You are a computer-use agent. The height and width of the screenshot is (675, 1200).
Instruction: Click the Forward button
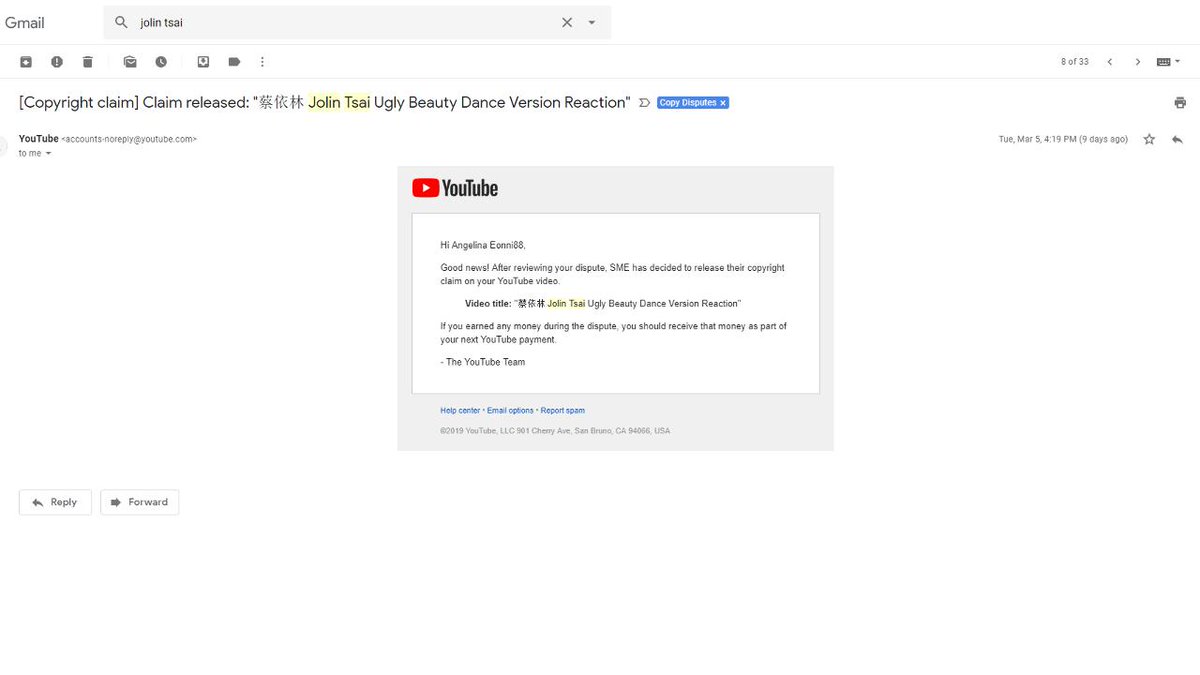[139, 502]
